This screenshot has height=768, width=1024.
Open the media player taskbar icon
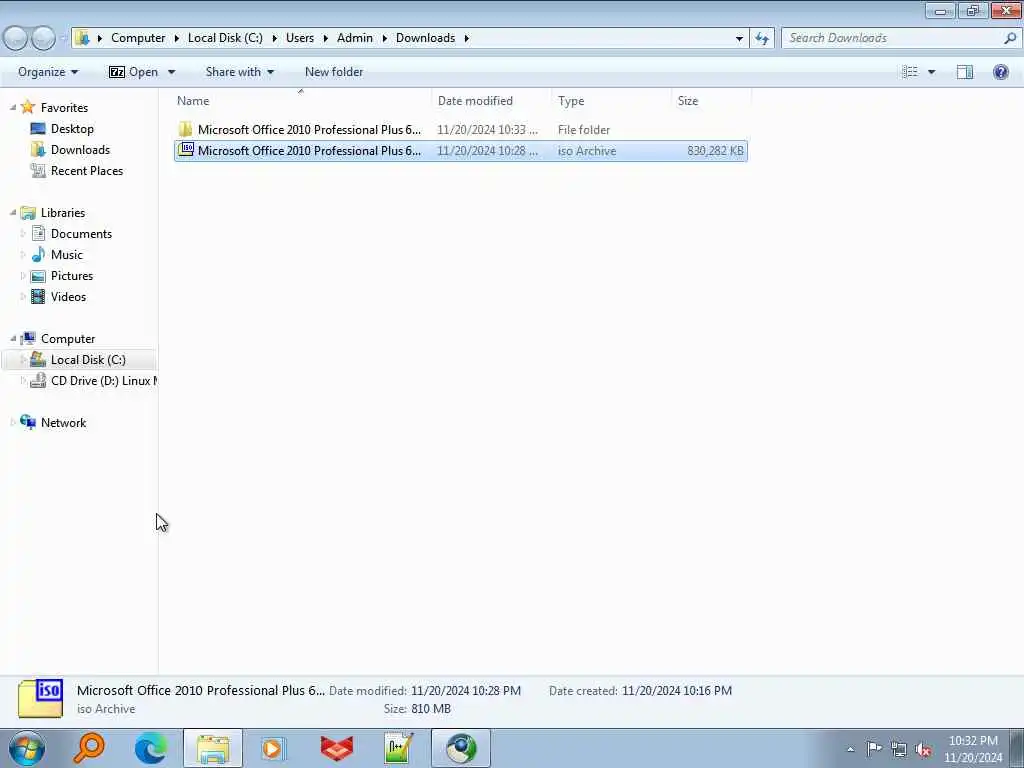(273, 748)
